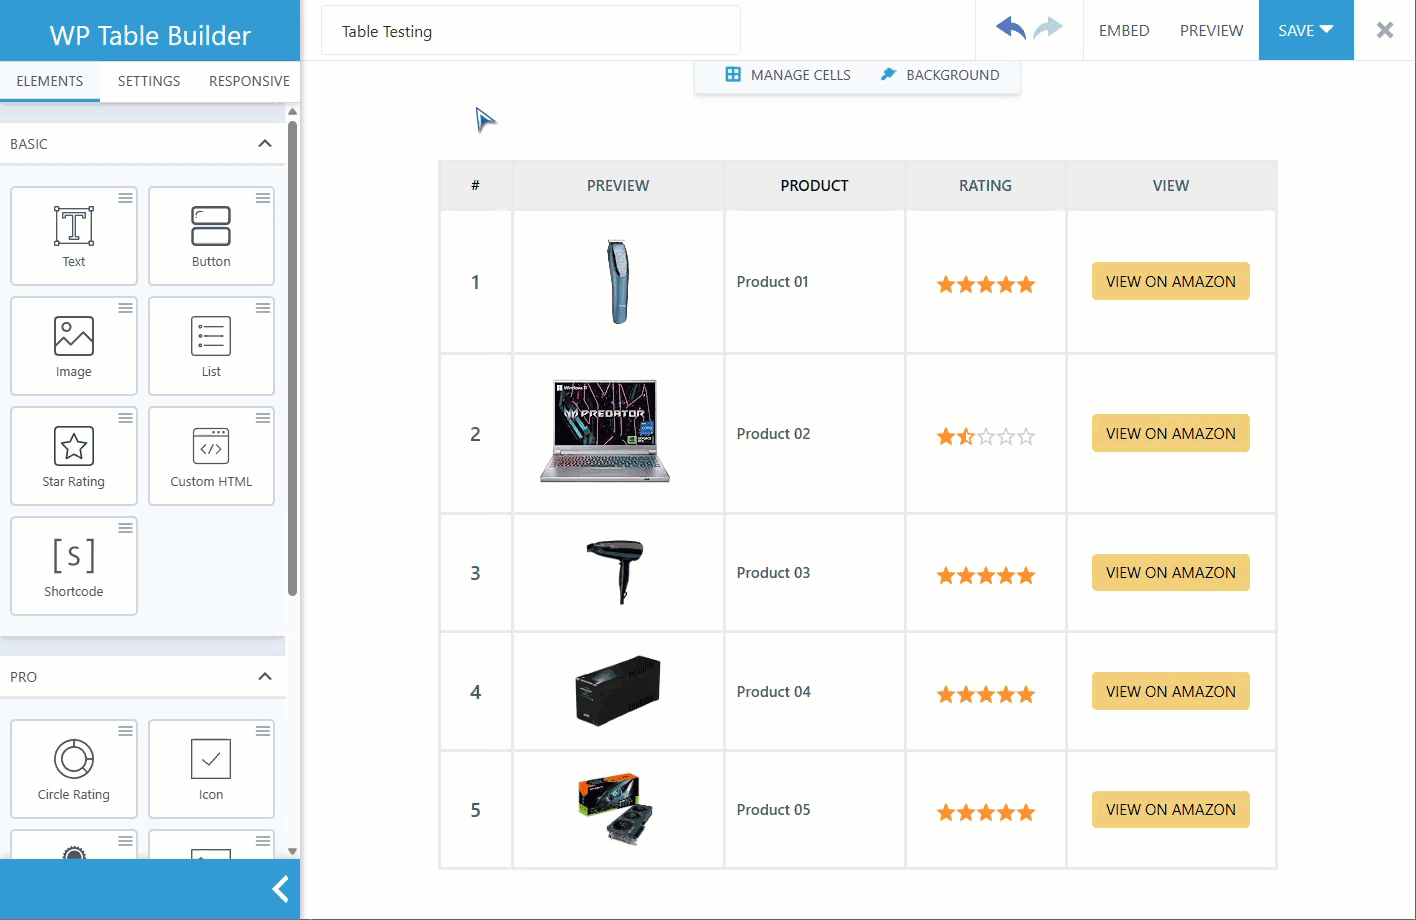Viewport: 1416px width, 920px height.
Task: Click the undo arrow icon
Action: coord(1010,29)
